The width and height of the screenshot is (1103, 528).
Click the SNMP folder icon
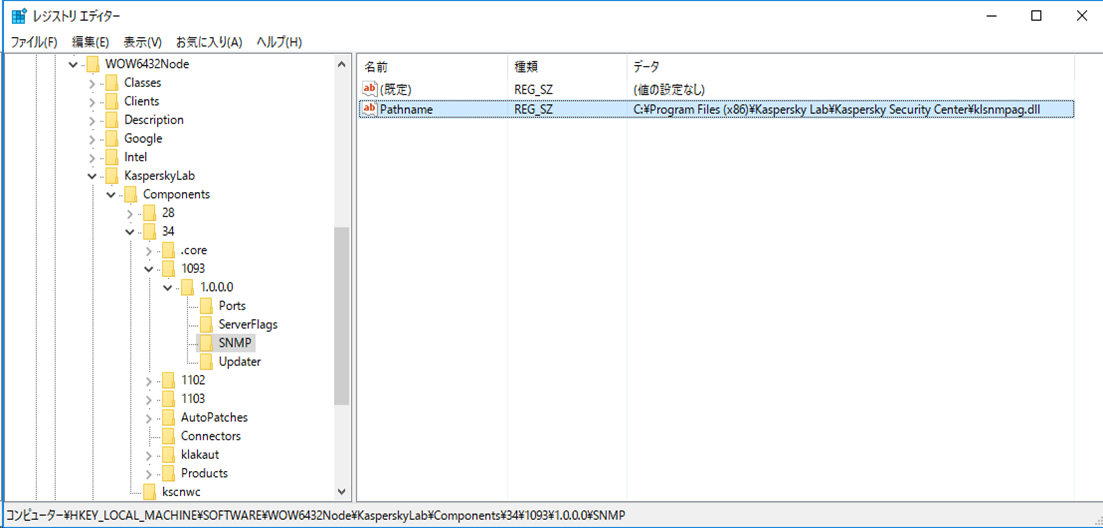206,343
